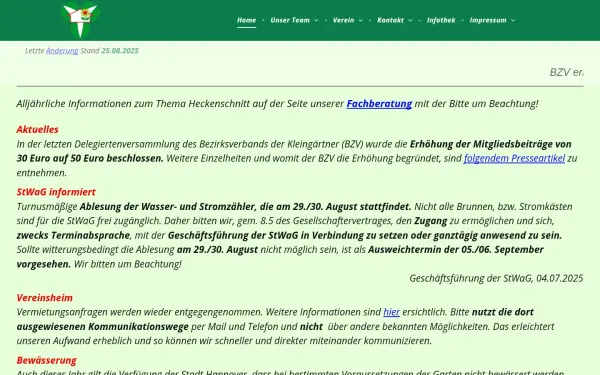Image resolution: width=600 pixels, height=375 pixels.
Task: Select the date text 25.08.2025
Action: tap(120, 51)
